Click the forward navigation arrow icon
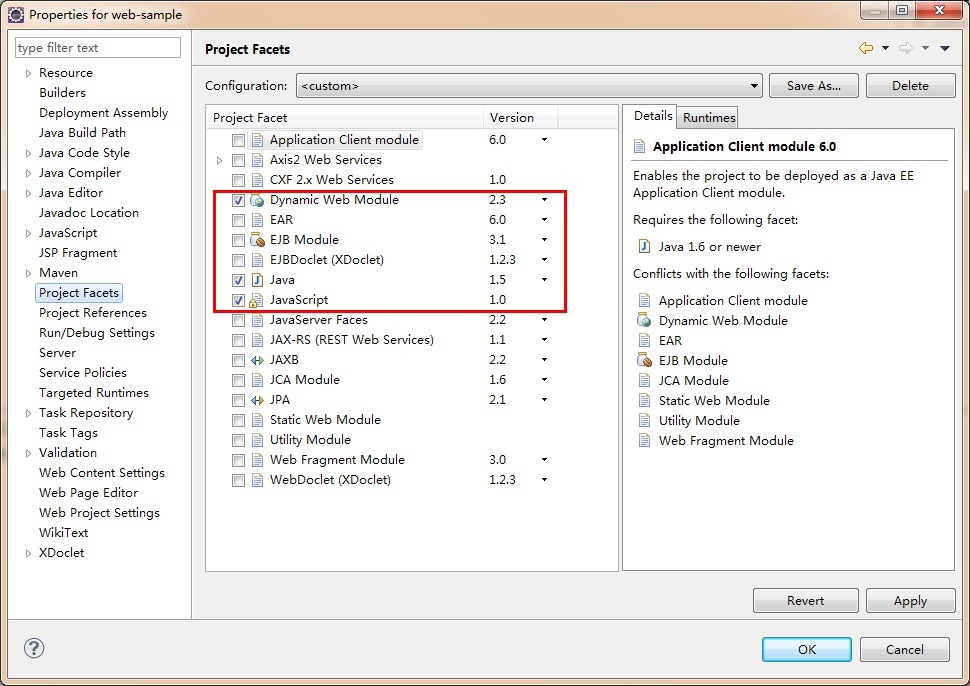The height and width of the screenshot is (686, 970). (x=906, y=48)
